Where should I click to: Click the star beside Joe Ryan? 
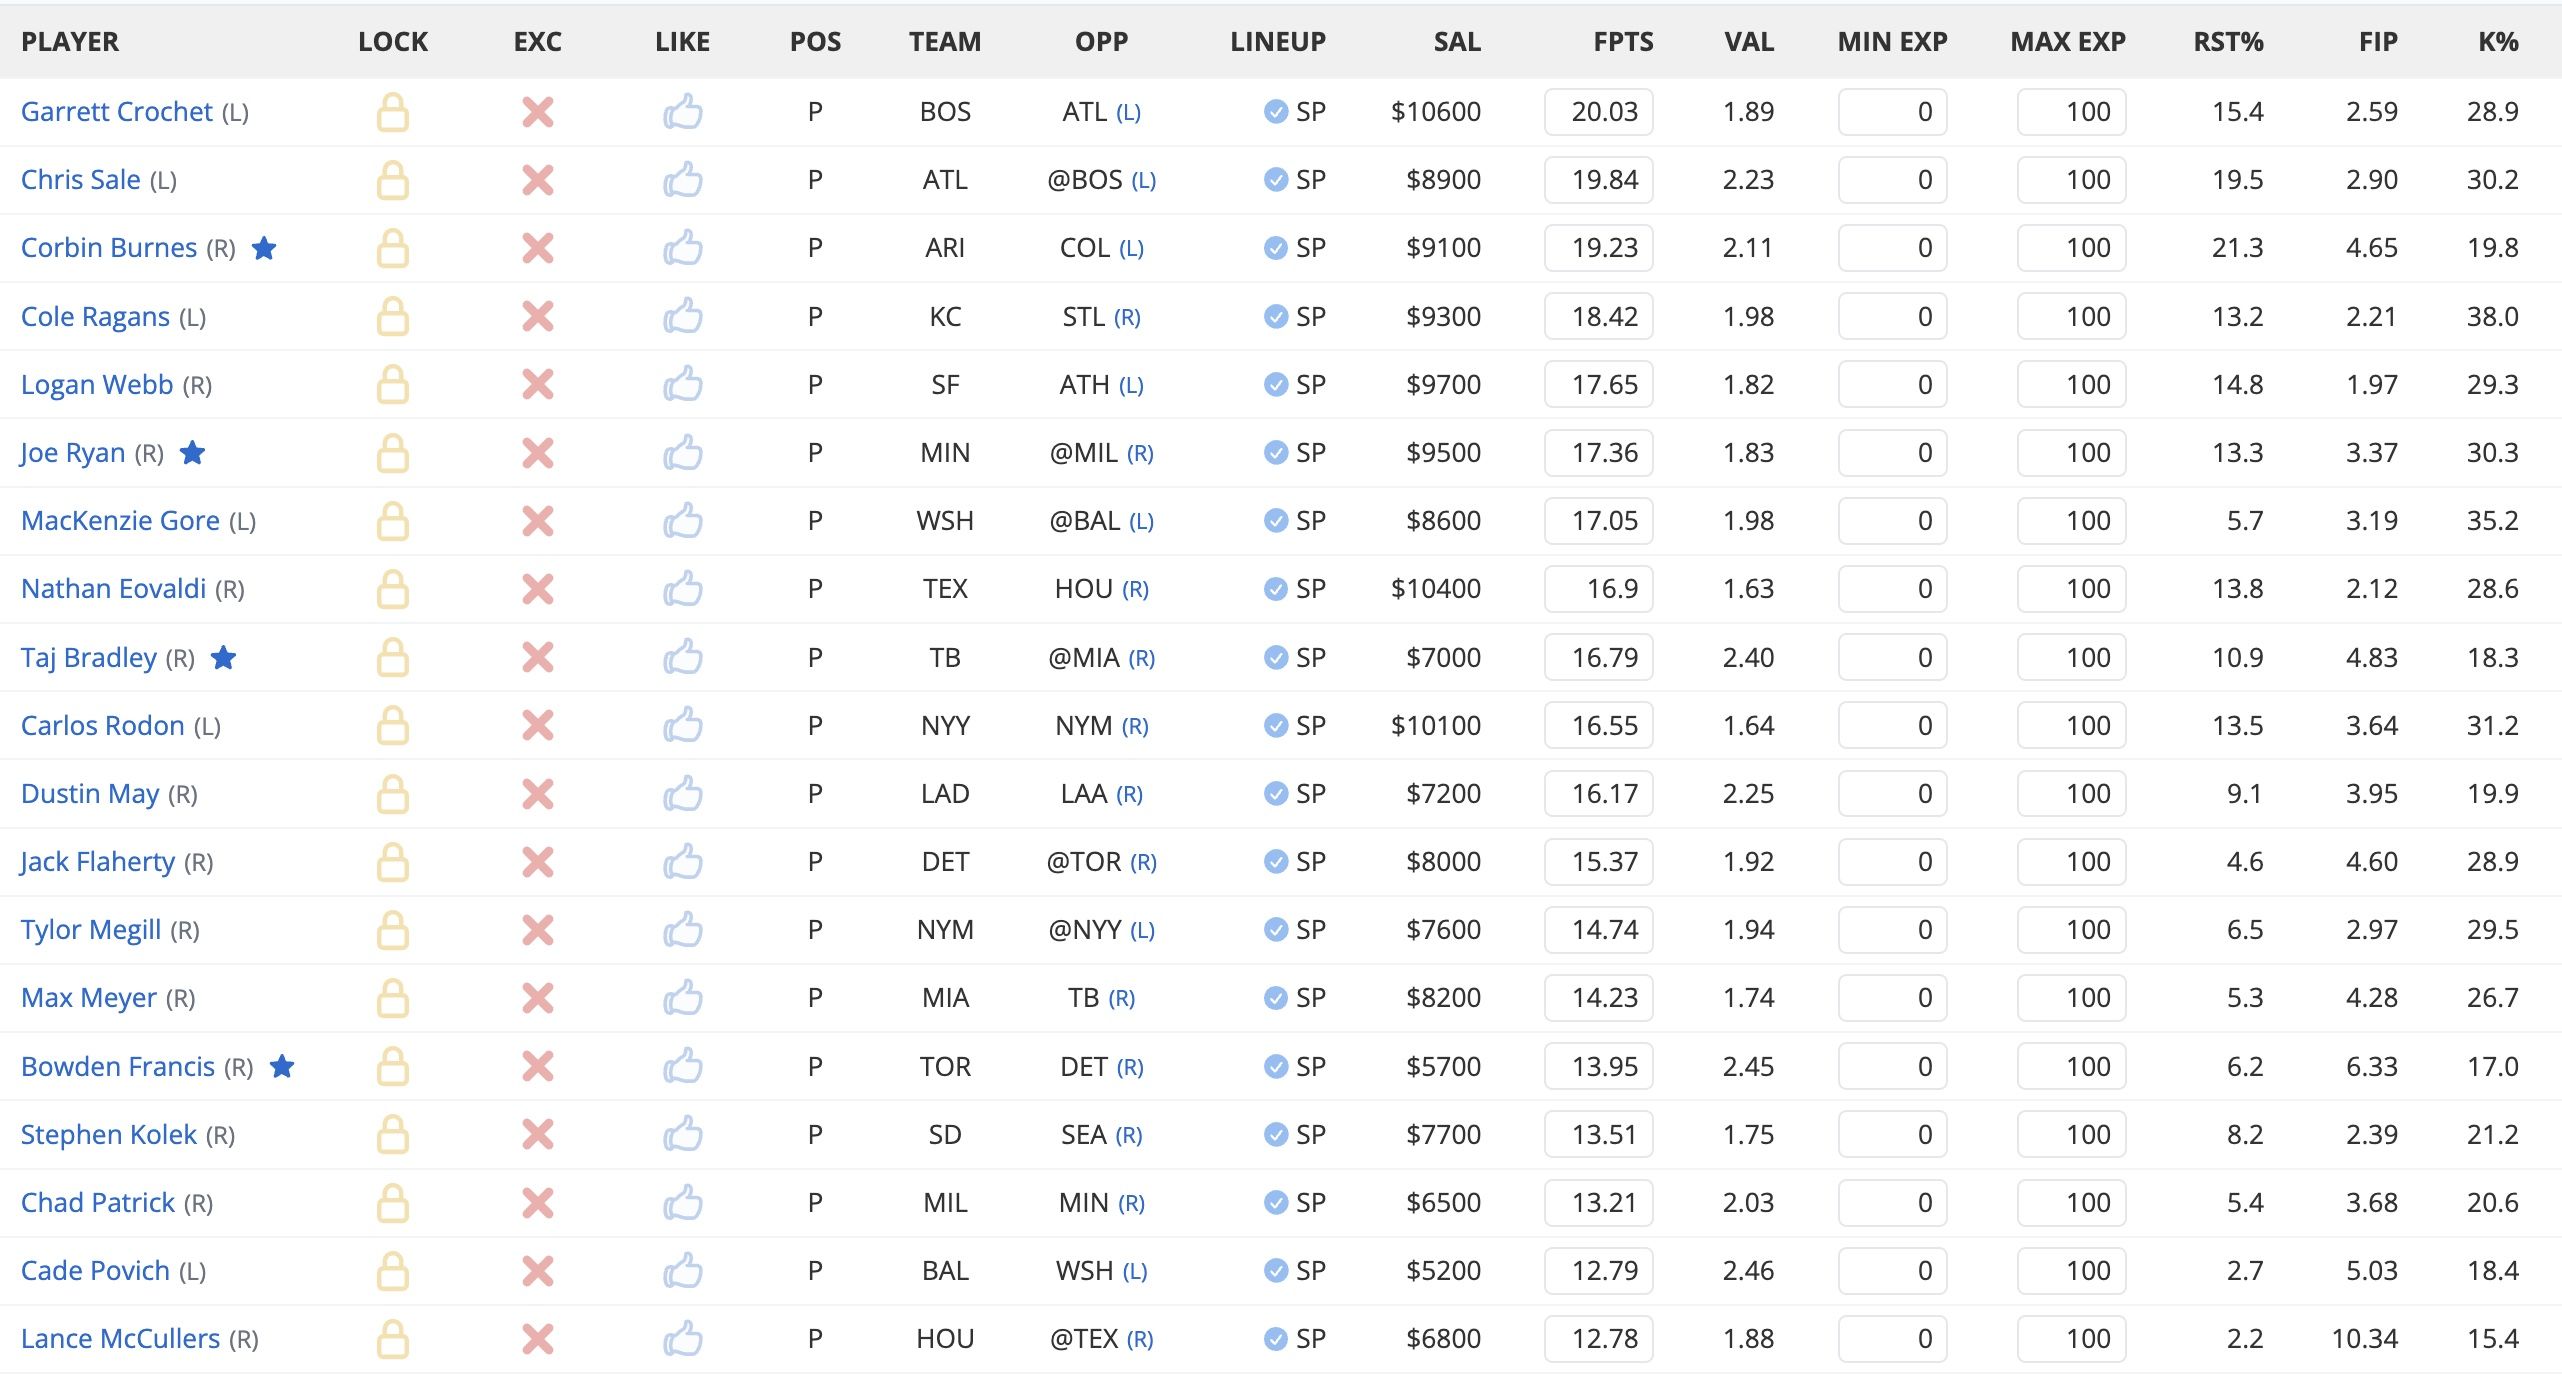click(x=192, y=453)
